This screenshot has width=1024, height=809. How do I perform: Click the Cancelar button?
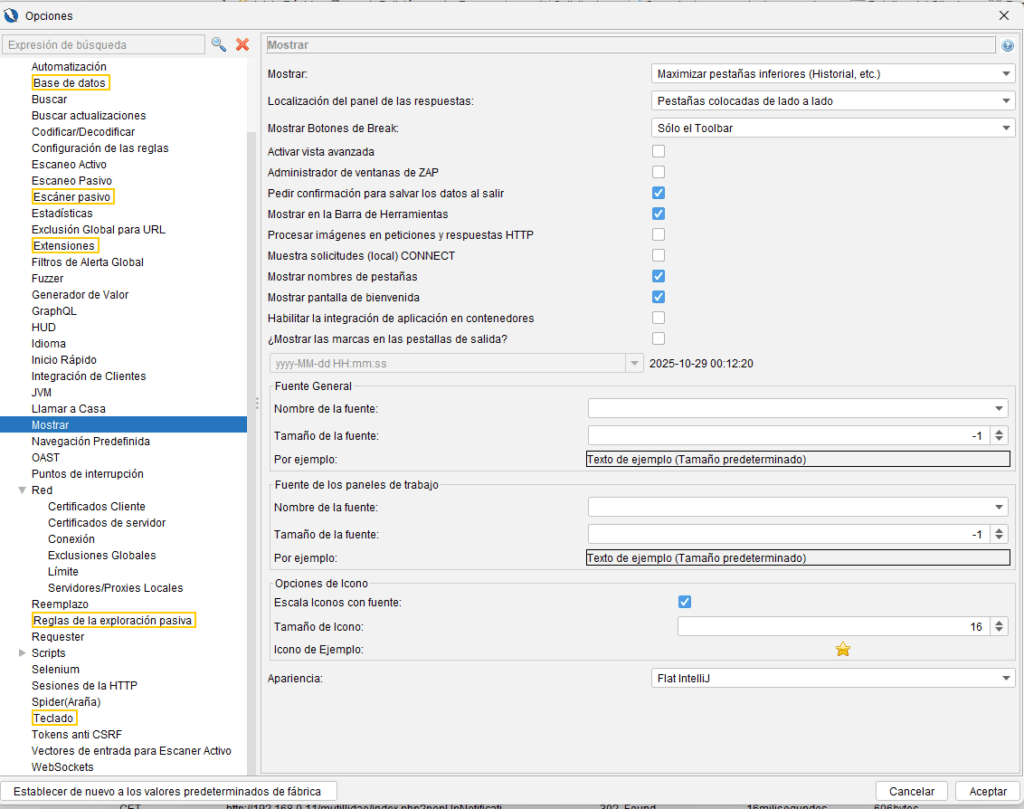click(x=911, y=791)
